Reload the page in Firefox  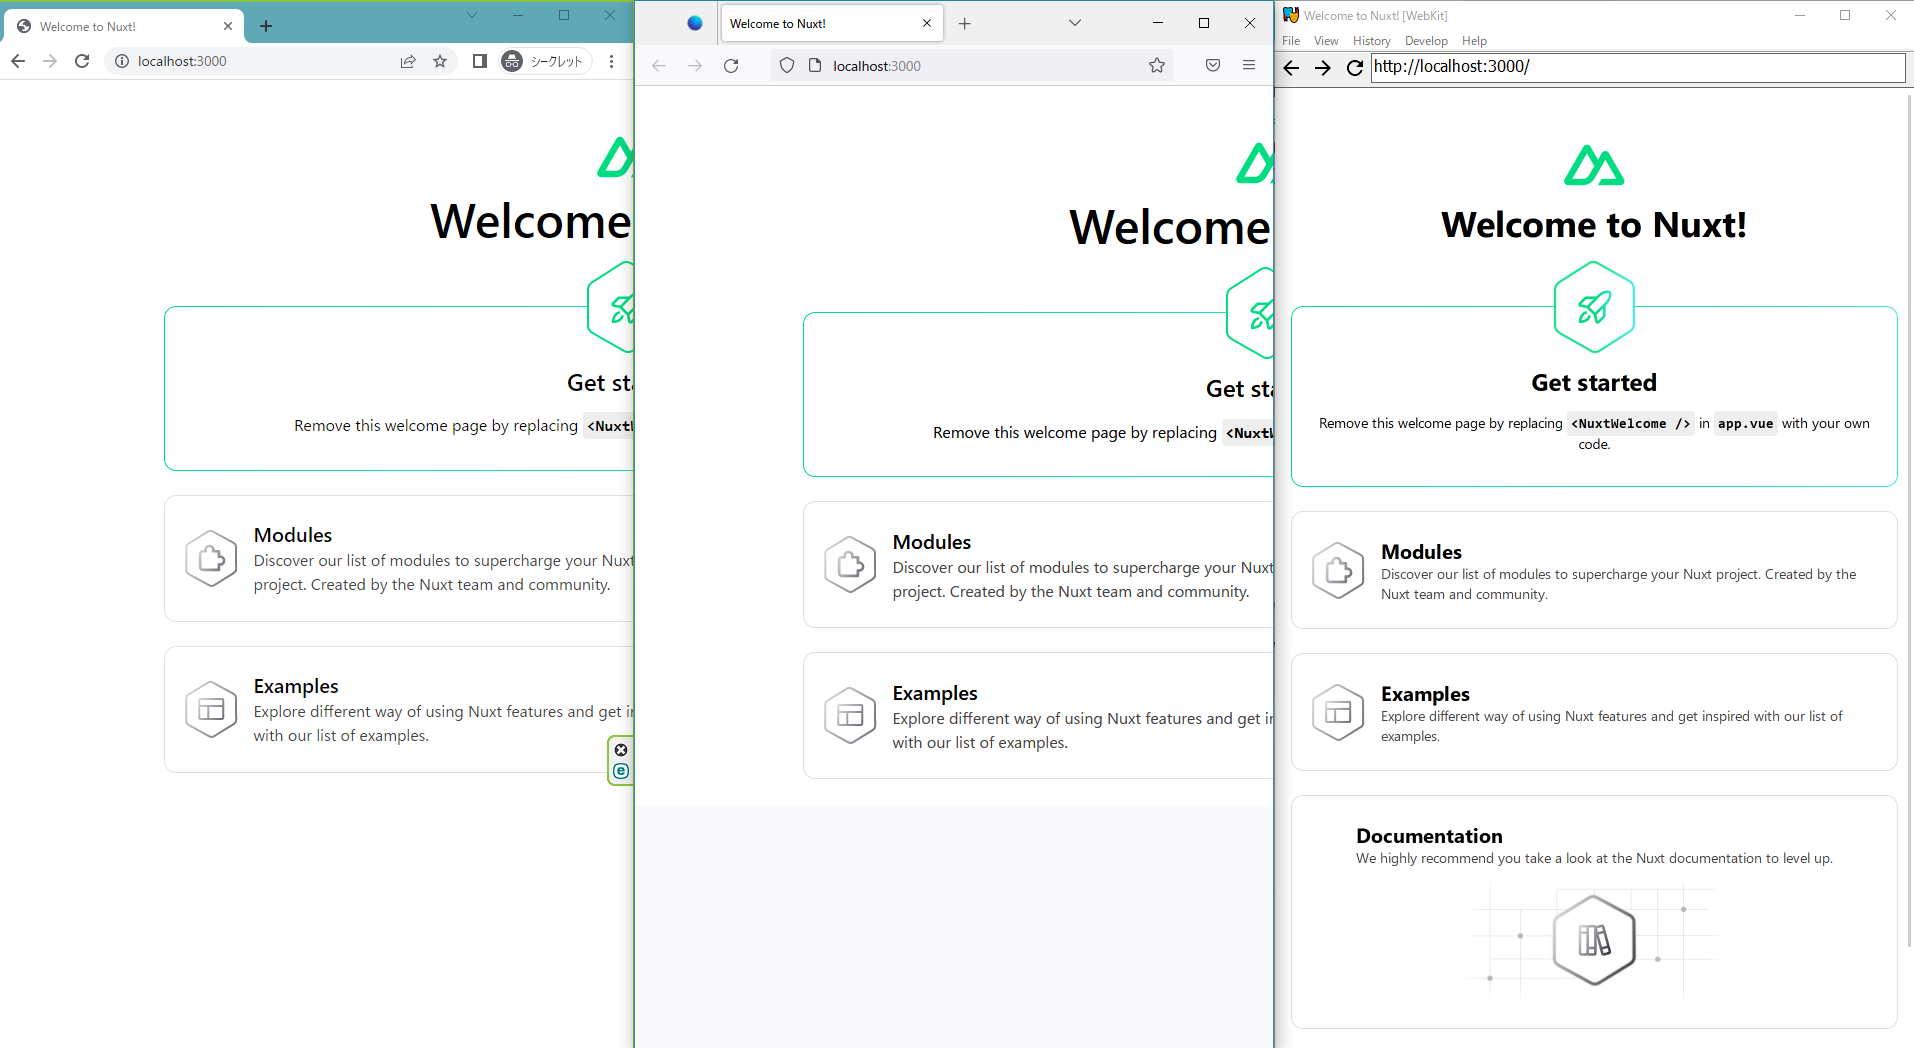tap(731, 66)
